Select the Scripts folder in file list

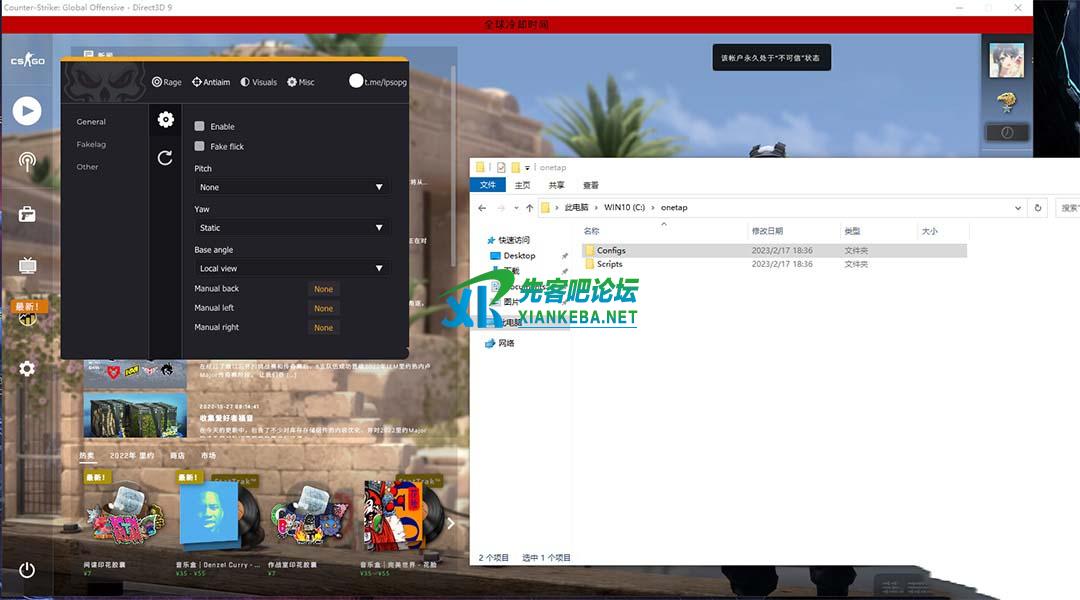pos(609,264)
